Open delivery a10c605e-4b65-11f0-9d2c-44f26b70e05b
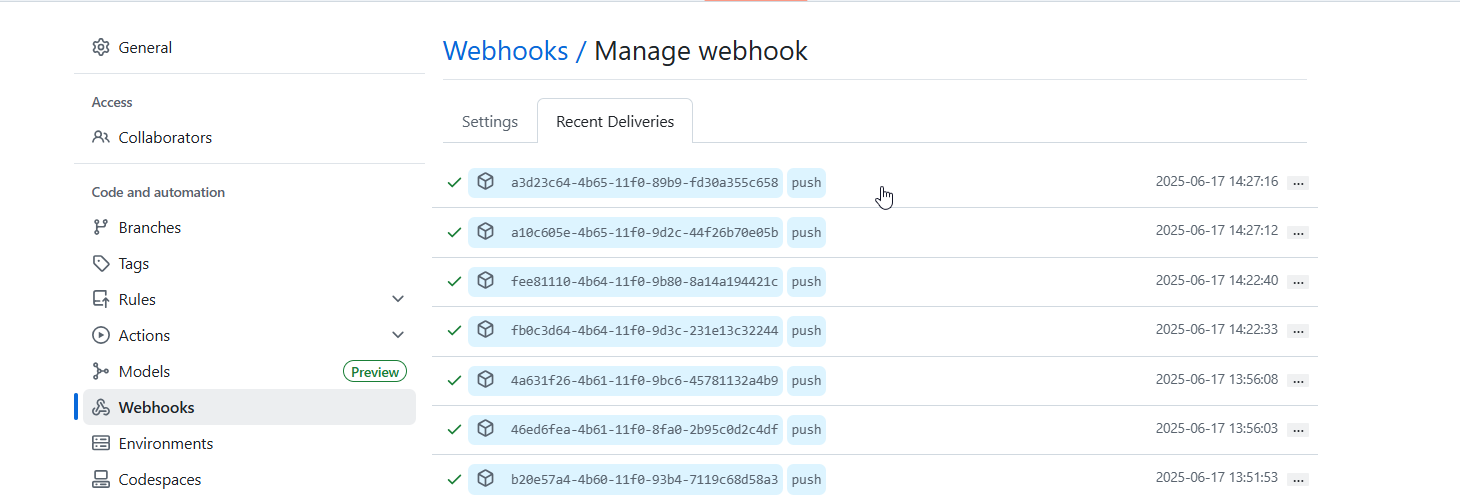This screenshot has width=1460, height=495. pos(644,233)
